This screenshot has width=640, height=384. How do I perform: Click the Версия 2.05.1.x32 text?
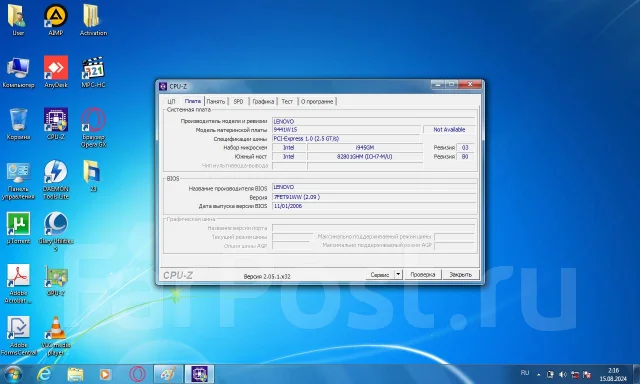point(267,276)
